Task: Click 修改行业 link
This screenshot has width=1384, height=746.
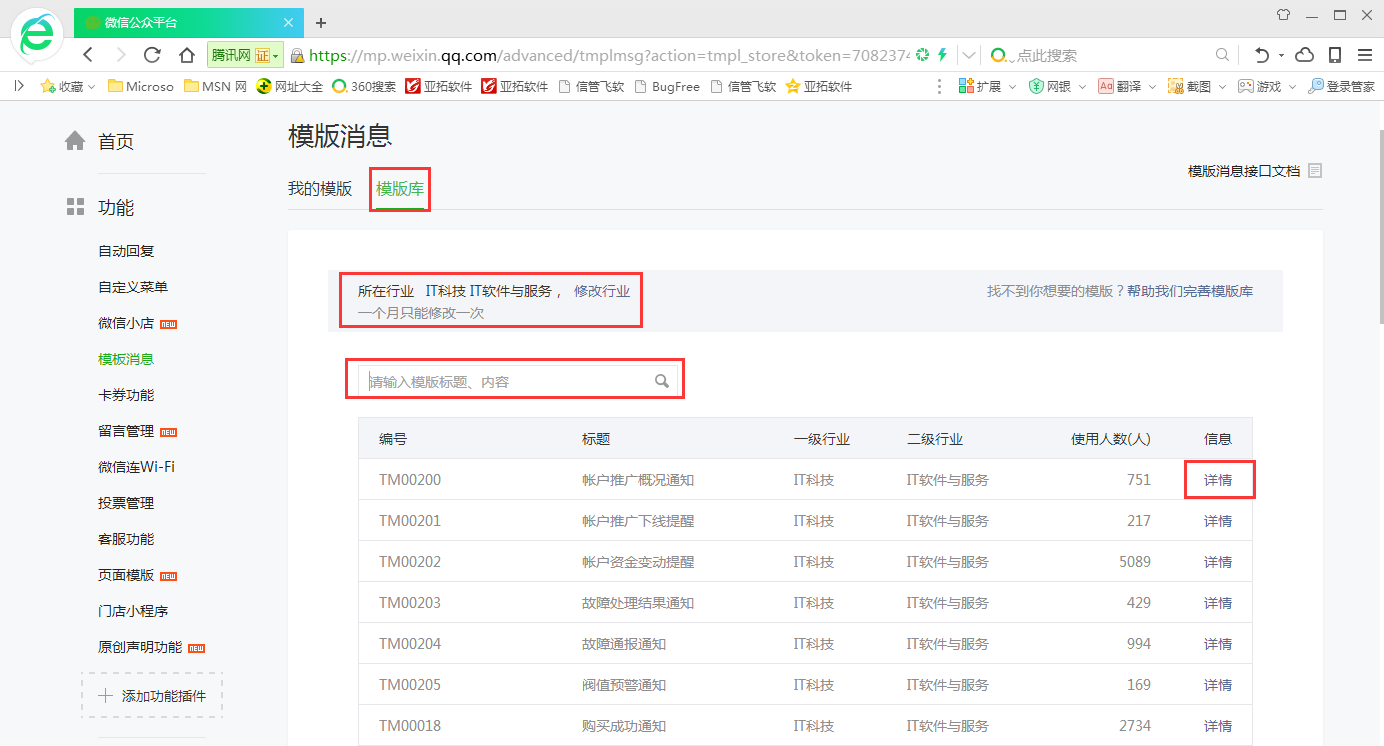Action: point(602,291)
